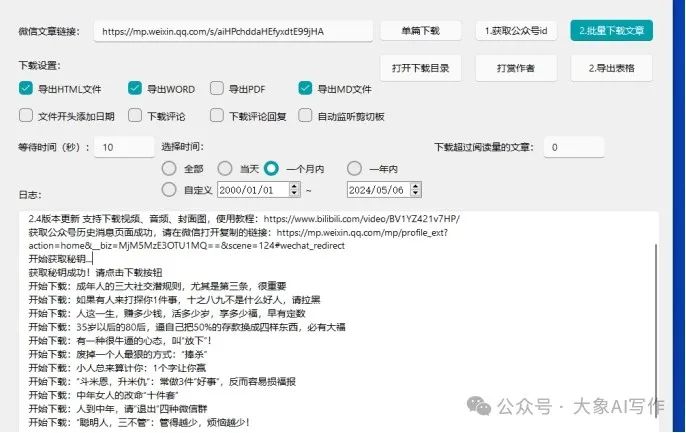Enable 导出PDF checkbox

(x=217, y=88)
